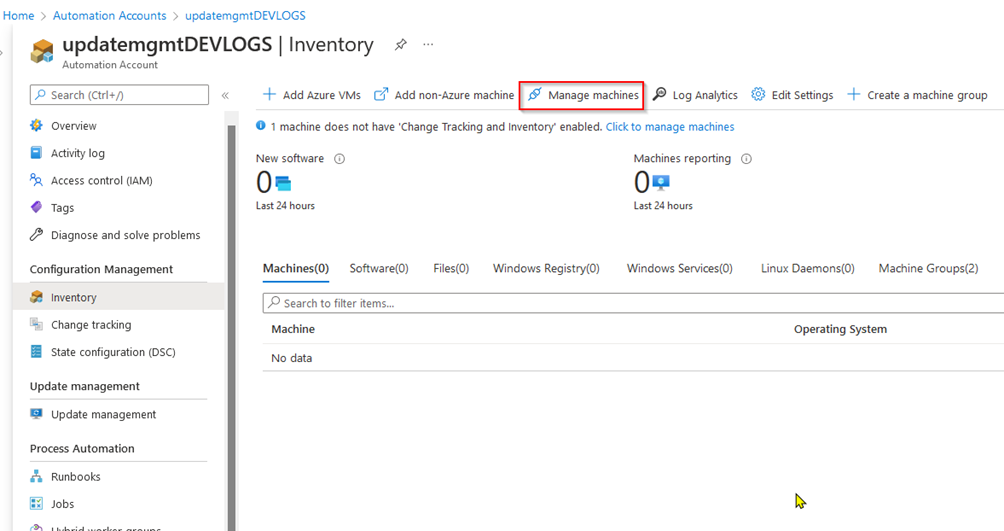Click the info icon next to New software
The height and width of the screenshot is (531, 1004).
[339, 159]
